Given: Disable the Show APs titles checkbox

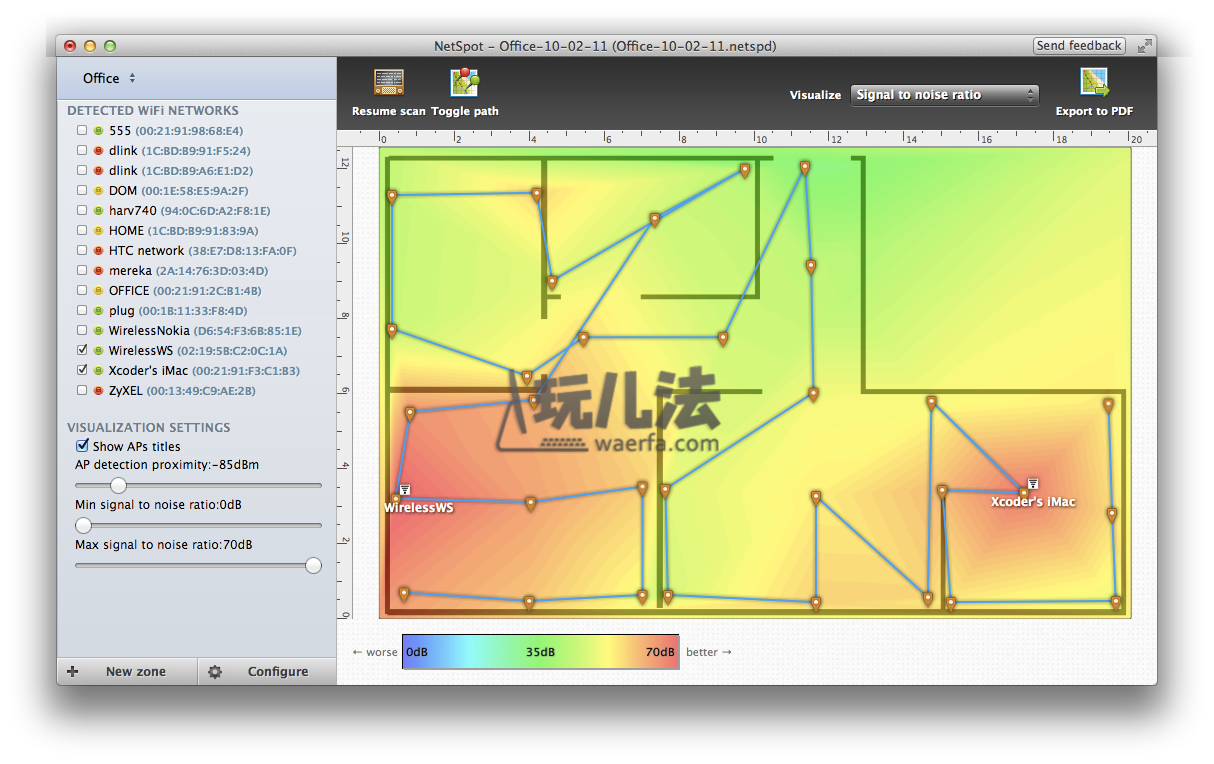Looking at the screenshot, I should 83,446.
